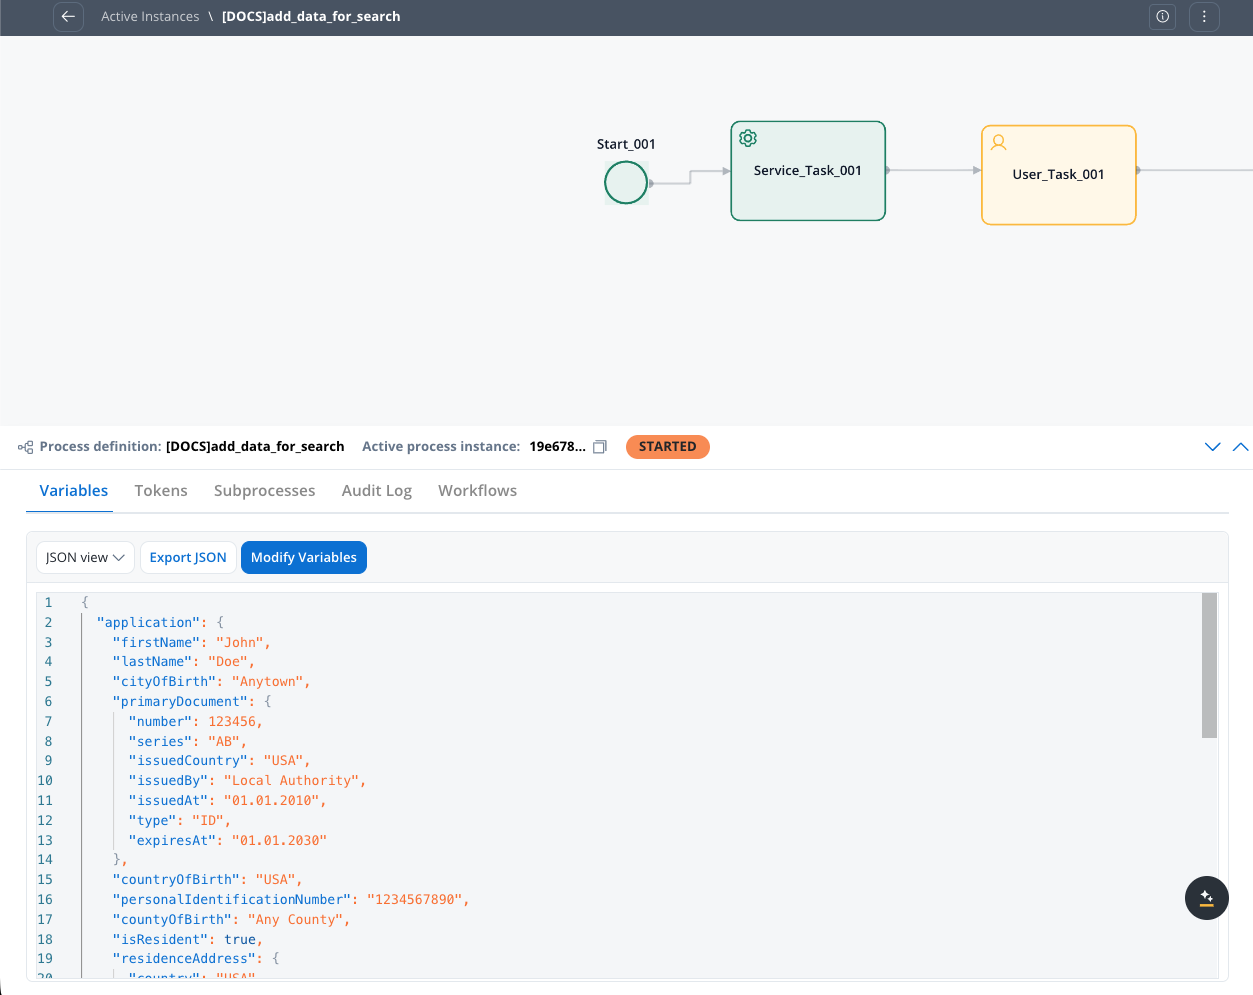Open the three-dot overflow menu

[x=1204, y=17]
